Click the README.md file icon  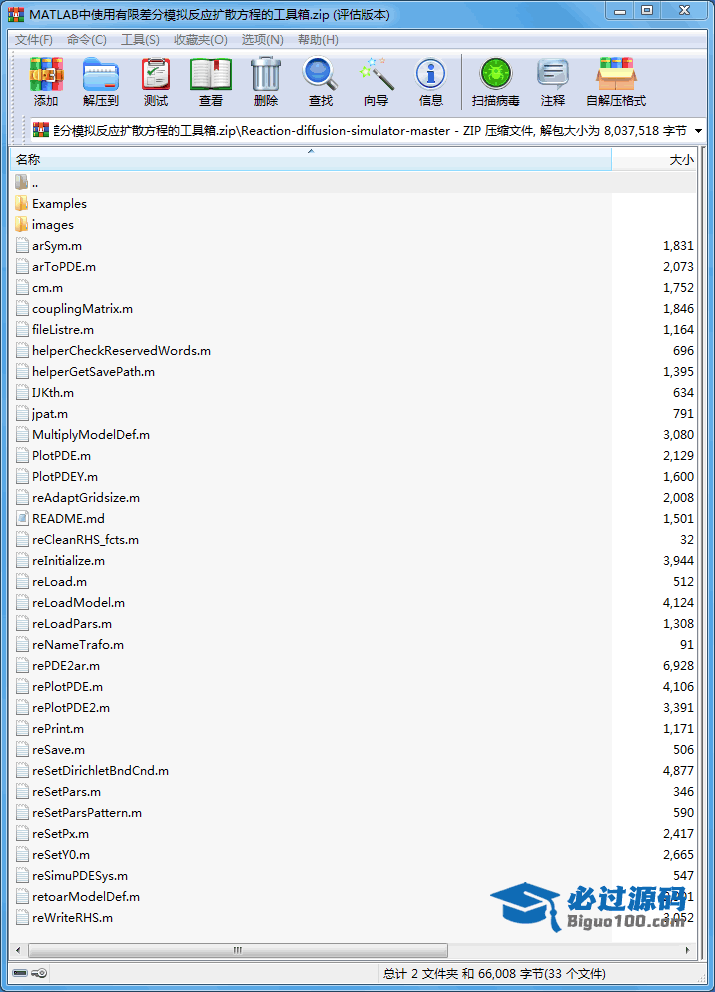22,518
